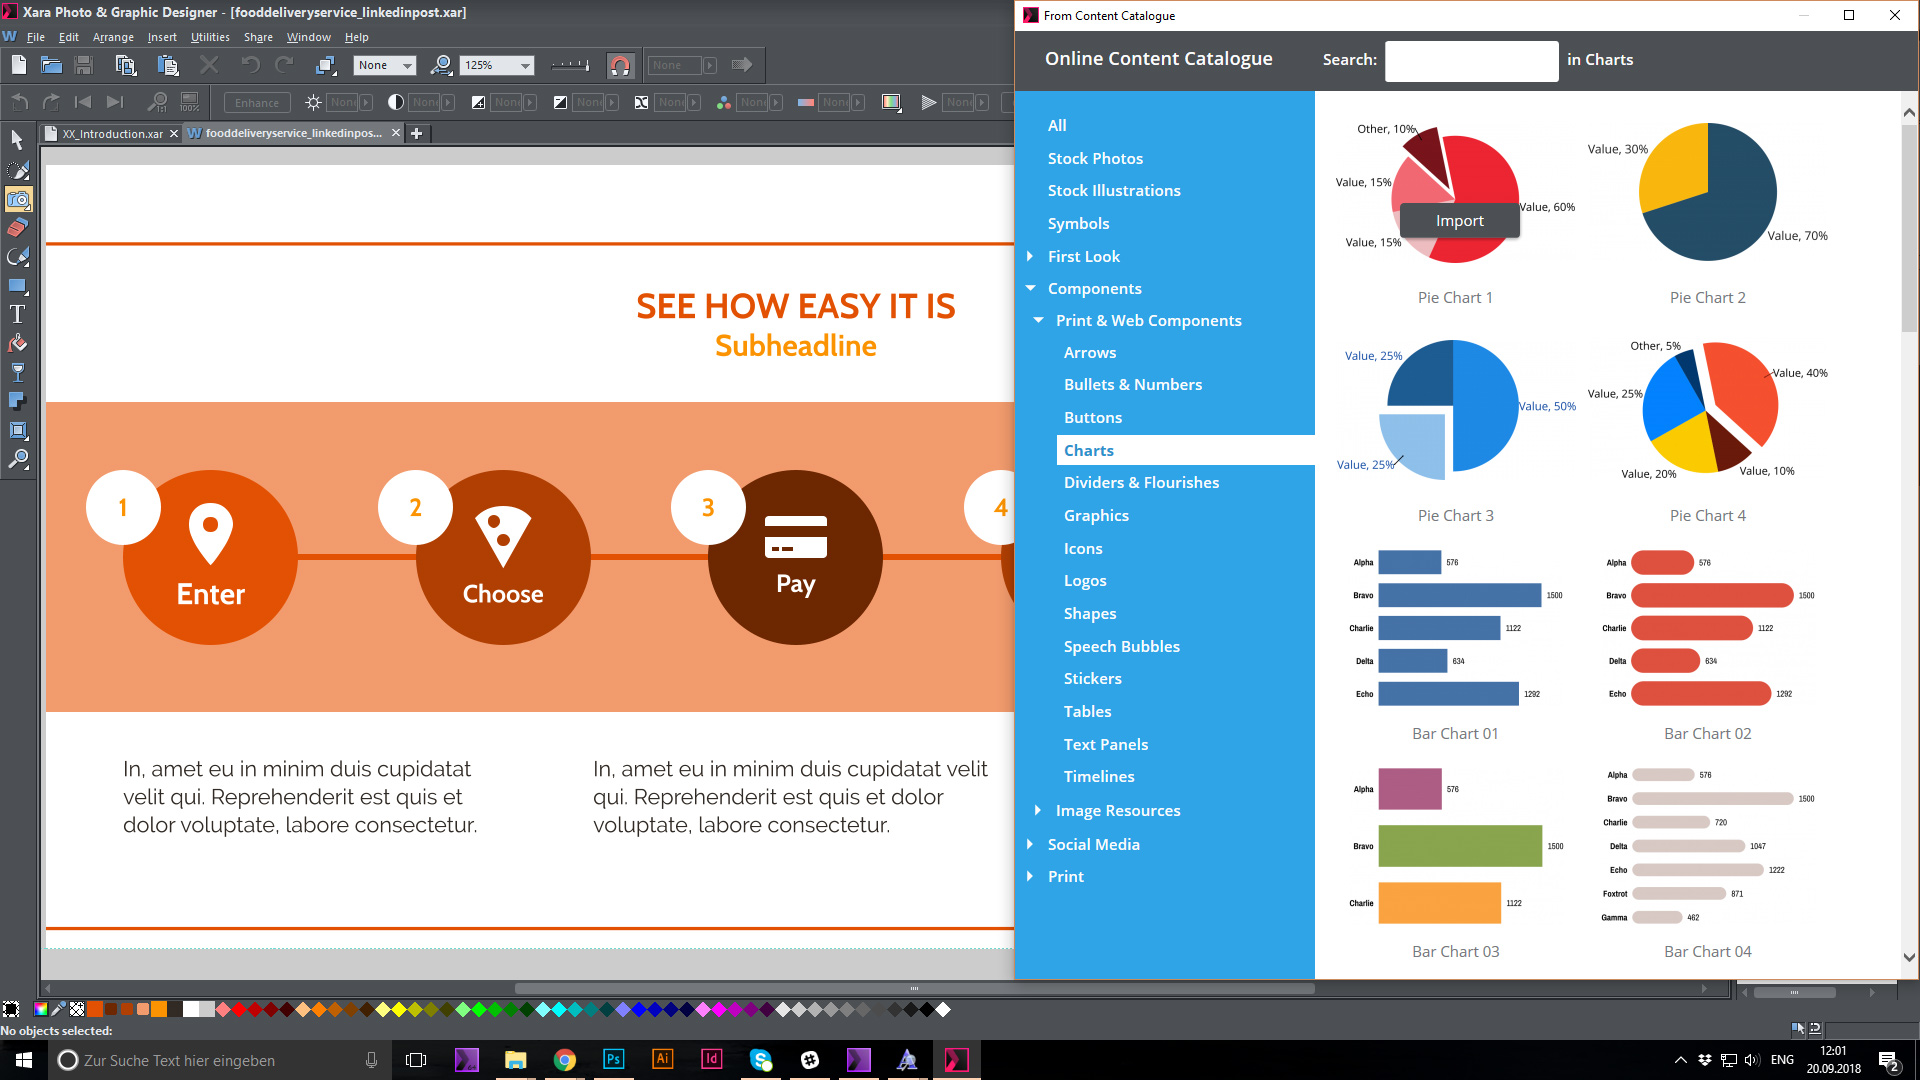Select the Fill paint tool

17,342
